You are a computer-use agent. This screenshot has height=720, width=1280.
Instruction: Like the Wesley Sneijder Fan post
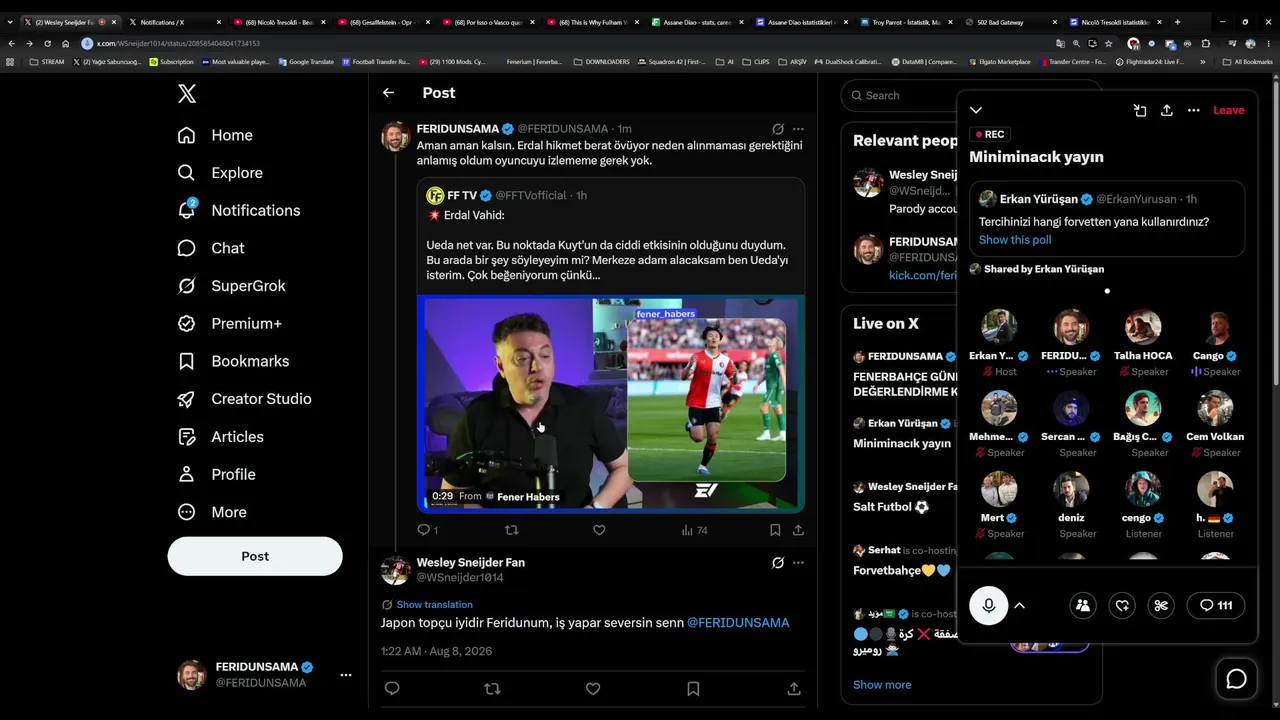point(593,688)
